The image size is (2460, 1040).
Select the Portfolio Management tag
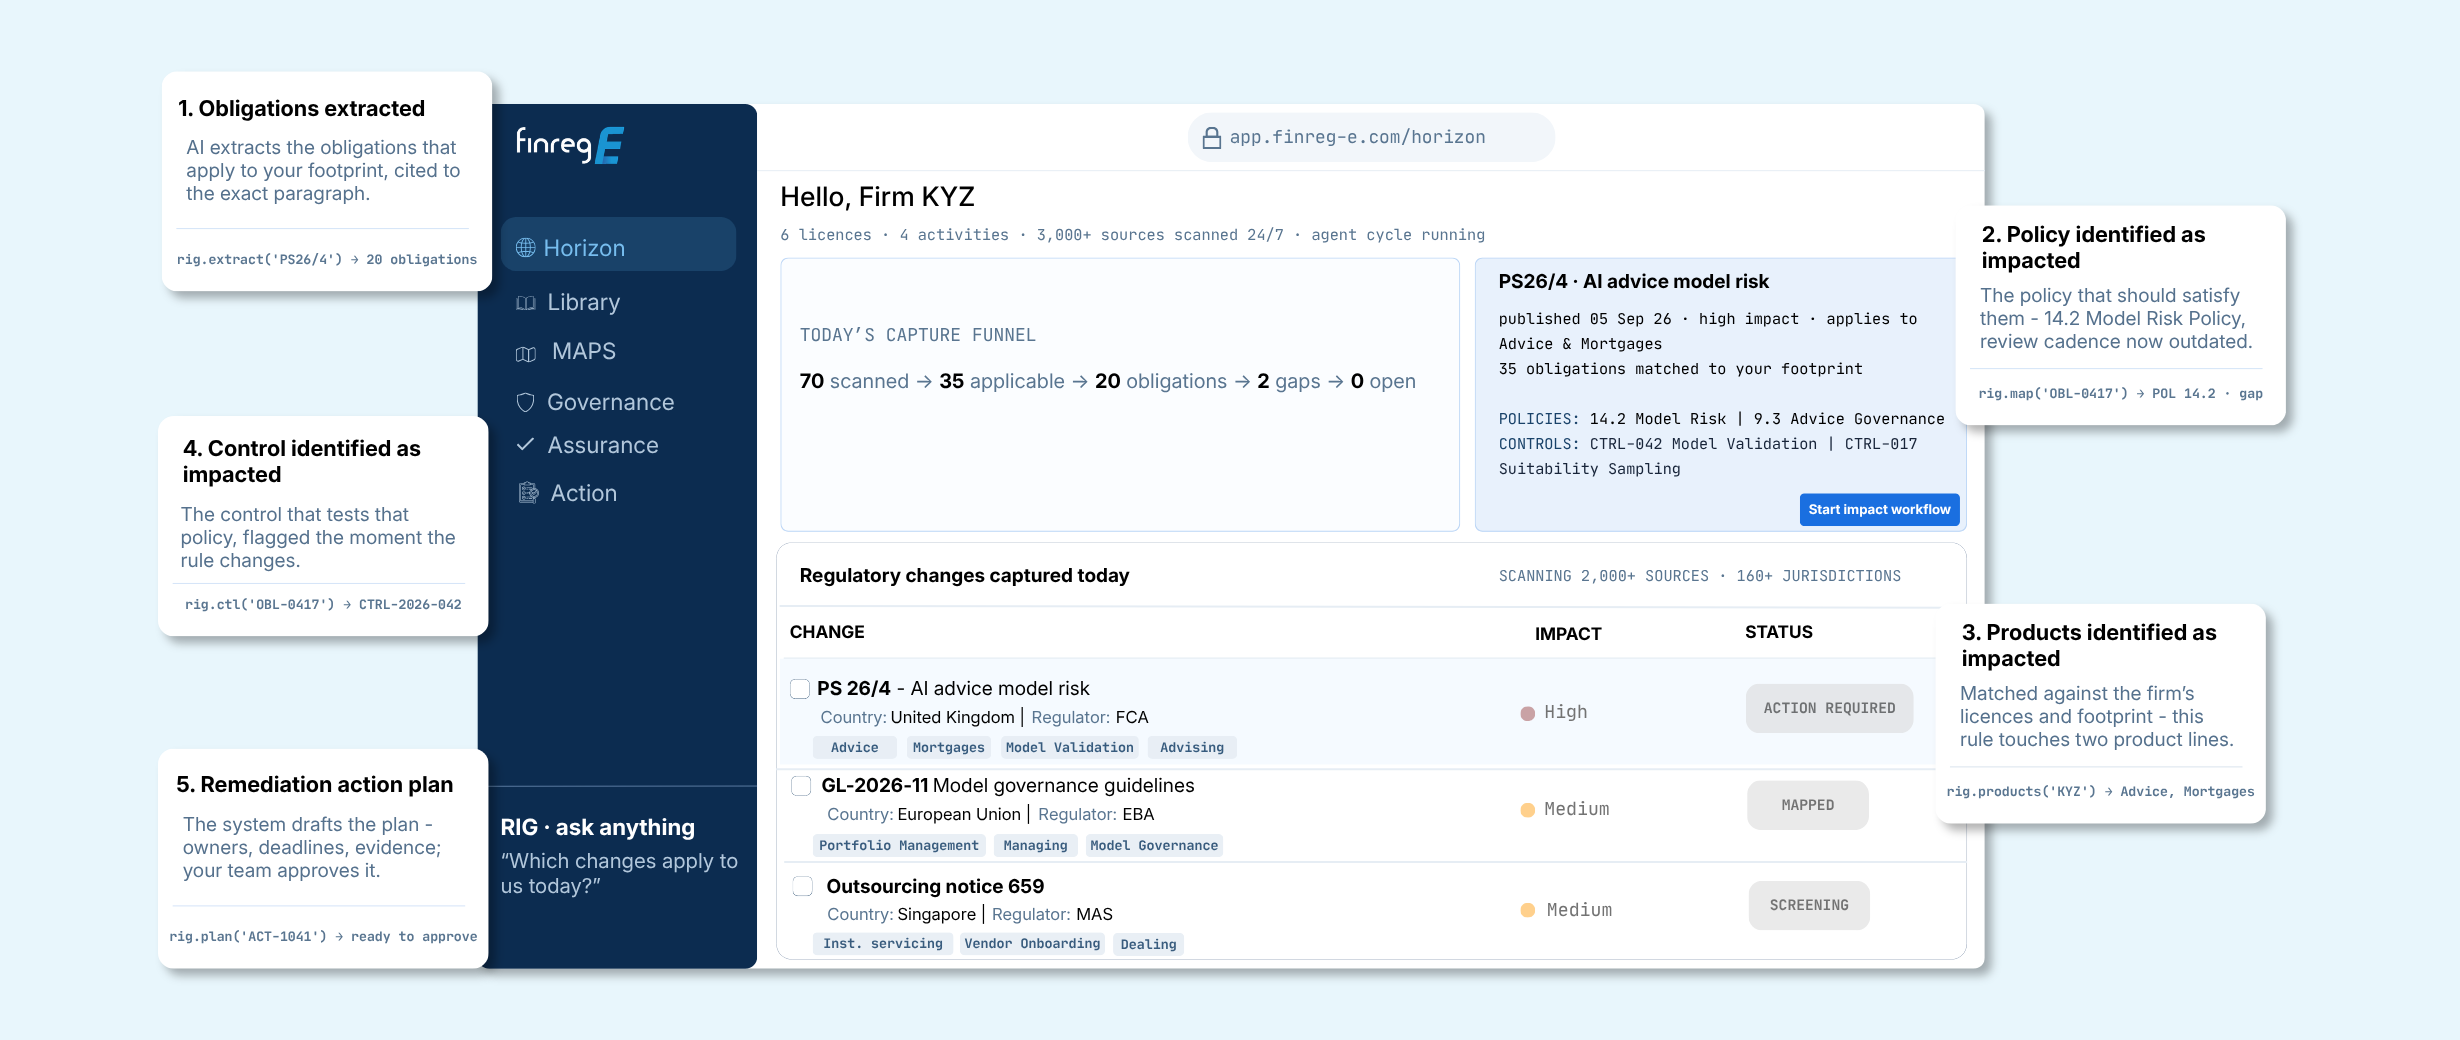pyautogui.click(x=899, y=845)
